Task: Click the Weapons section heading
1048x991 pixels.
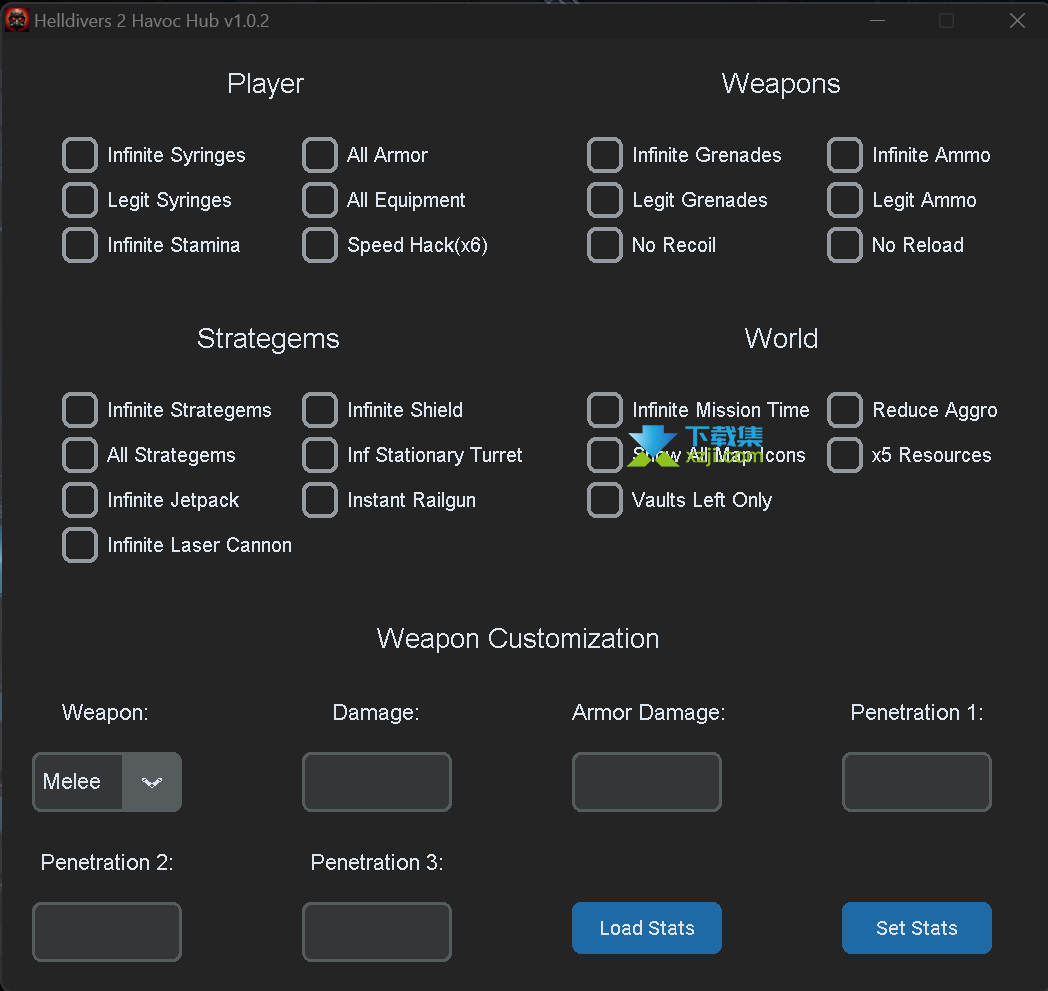Action: click(781, 84)
